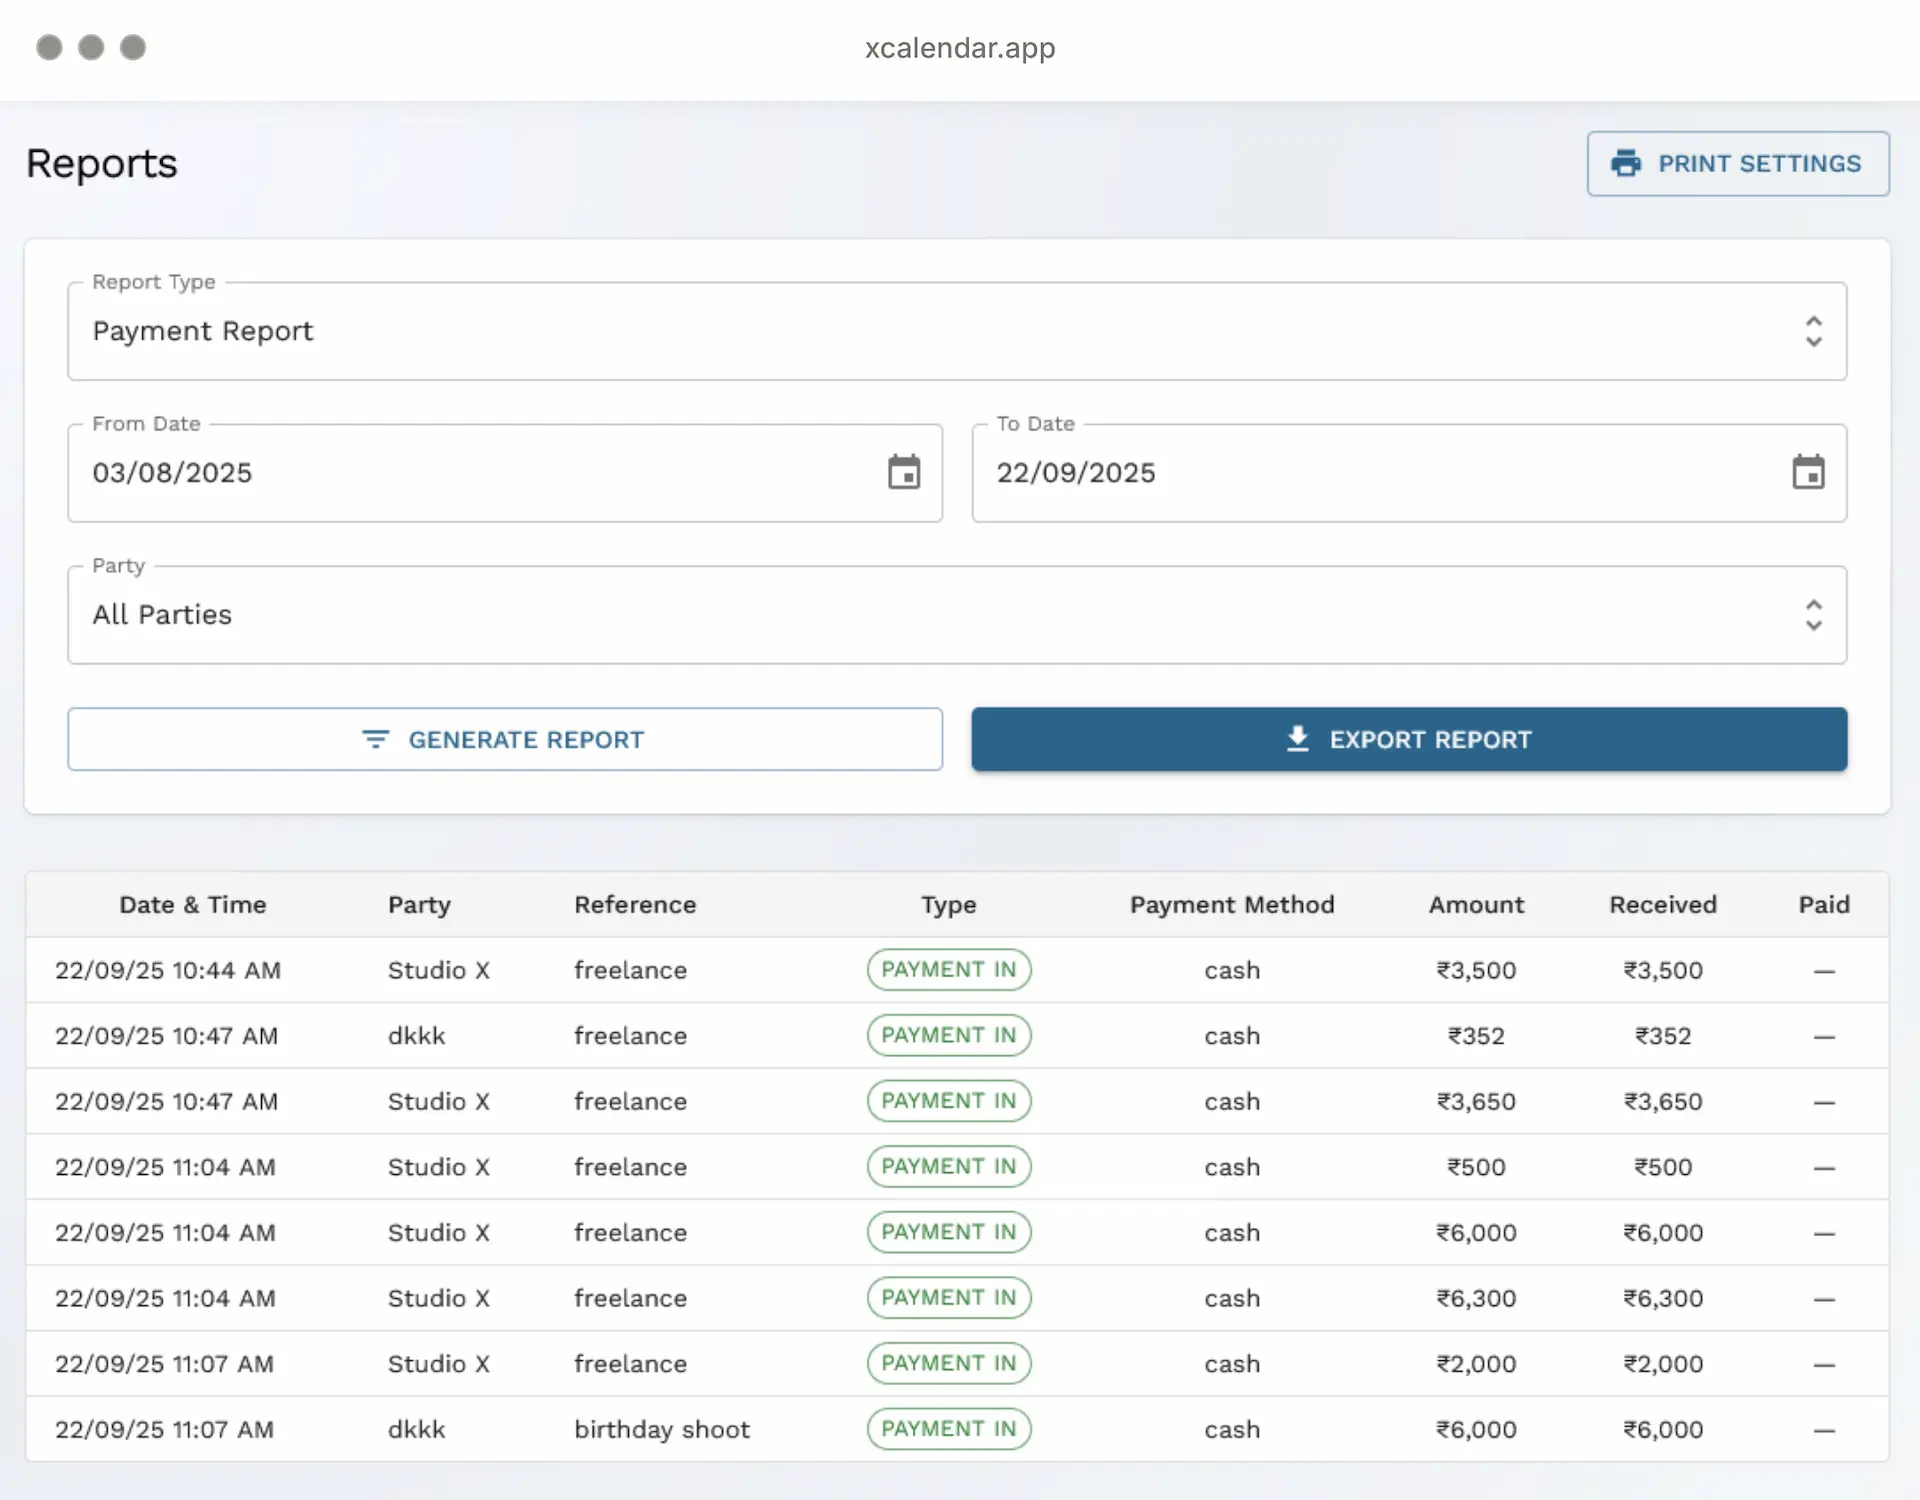Click the Export Report button
This screenshot has height=1500, width=1920.
1409,739
